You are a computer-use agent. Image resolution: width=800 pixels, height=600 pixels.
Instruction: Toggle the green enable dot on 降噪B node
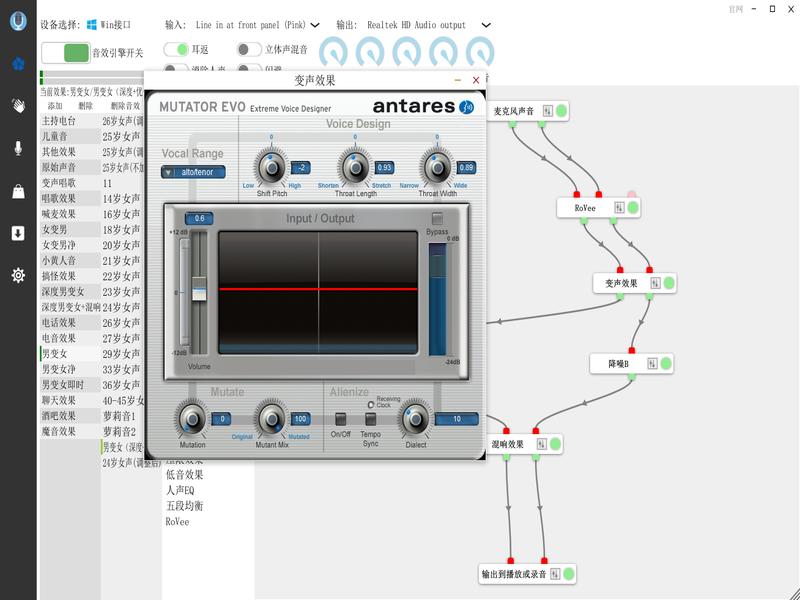[666, 363]
